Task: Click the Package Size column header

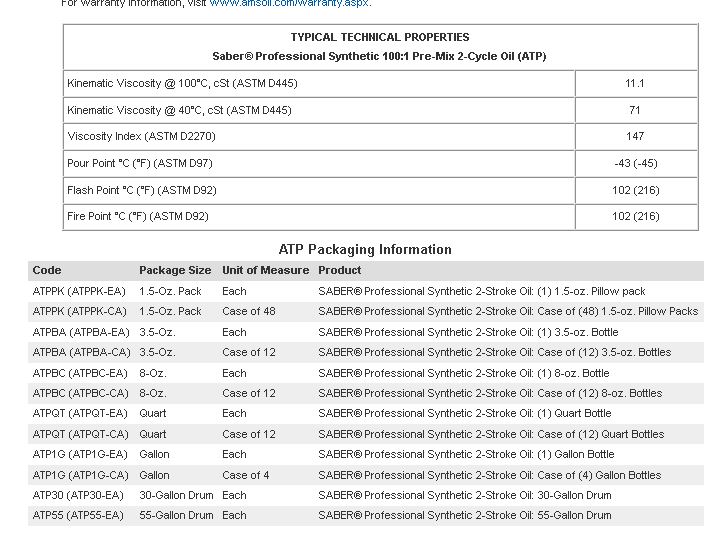Action: (x=175, y=270)
